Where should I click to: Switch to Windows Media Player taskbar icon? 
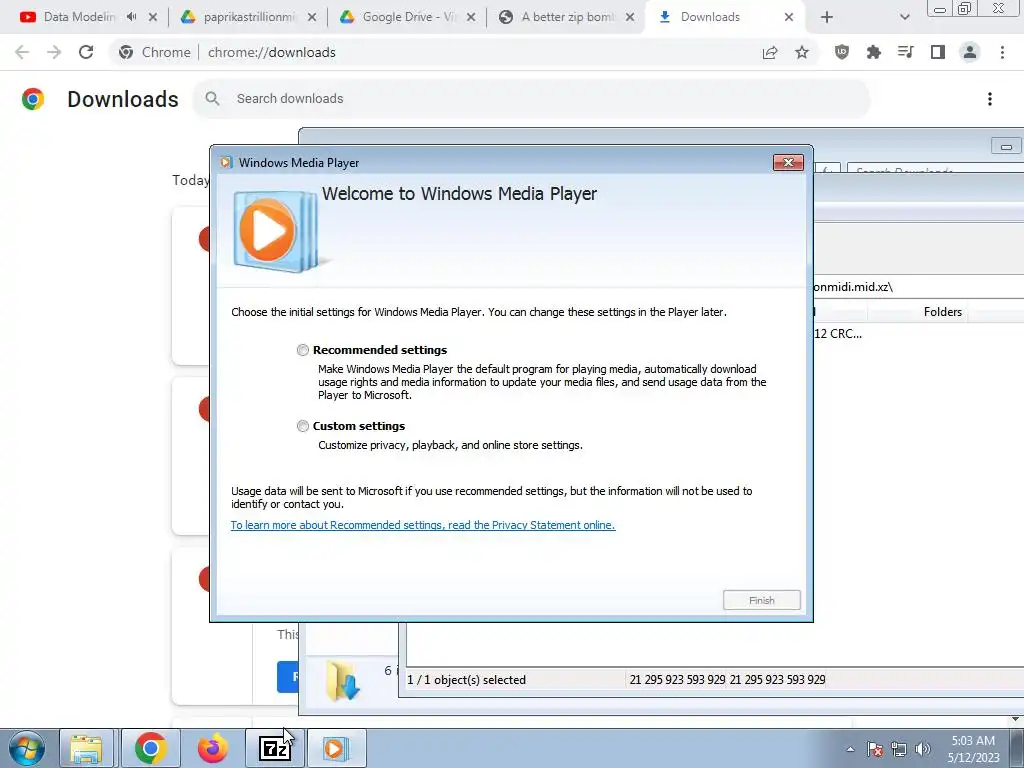click(336, 748)
